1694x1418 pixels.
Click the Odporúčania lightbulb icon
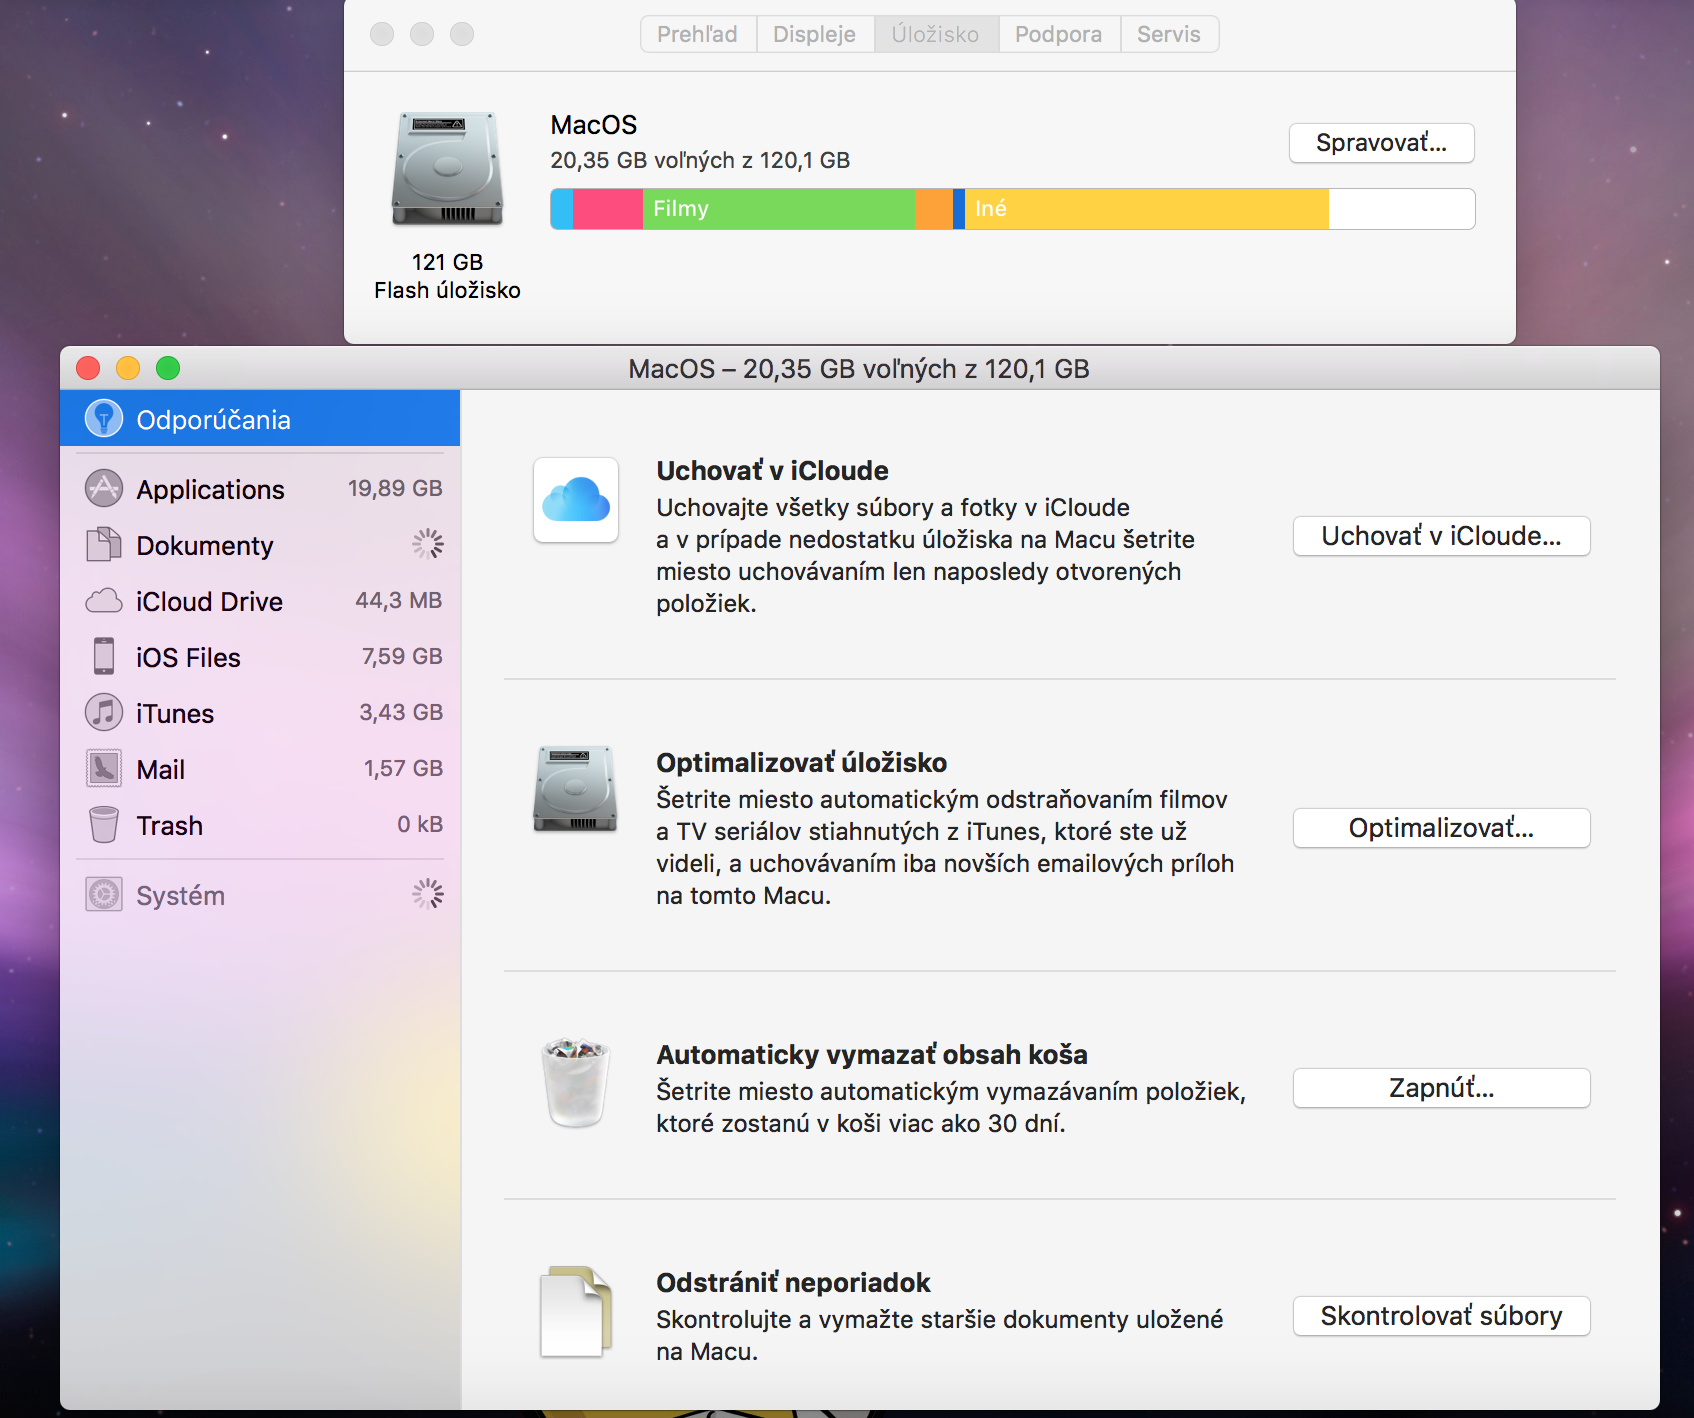point(103,419)
